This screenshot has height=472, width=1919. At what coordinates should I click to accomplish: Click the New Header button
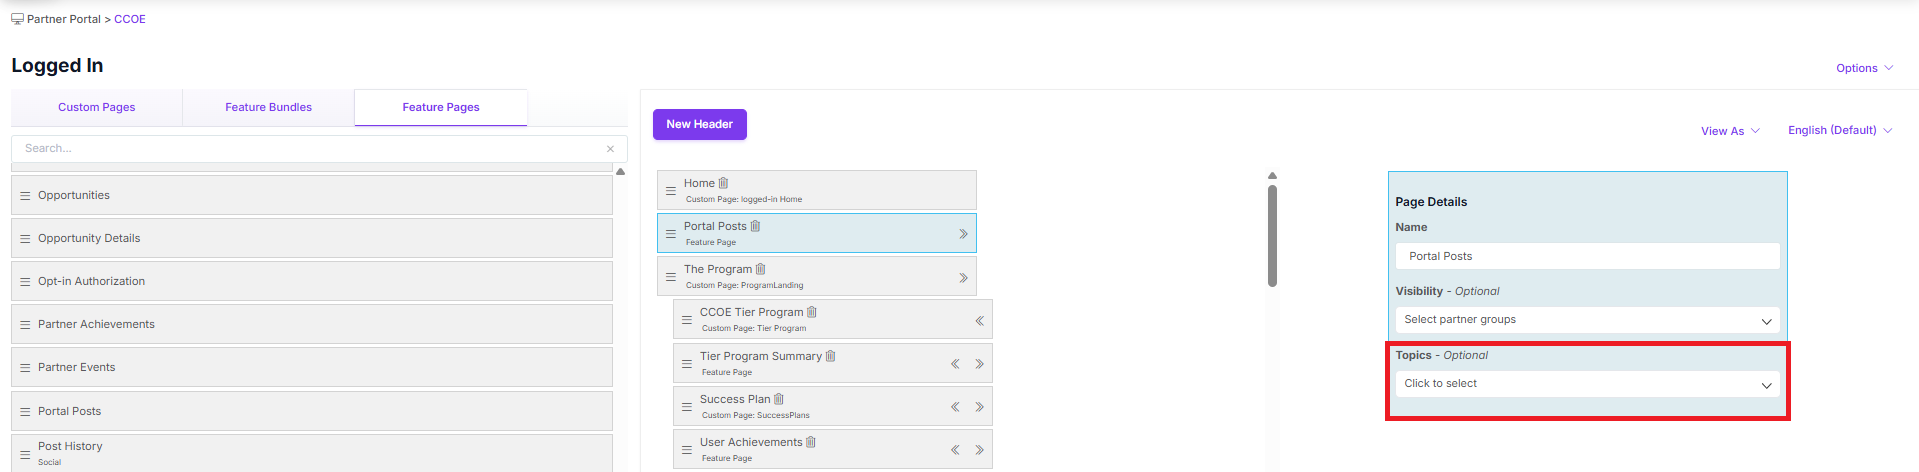700,124
